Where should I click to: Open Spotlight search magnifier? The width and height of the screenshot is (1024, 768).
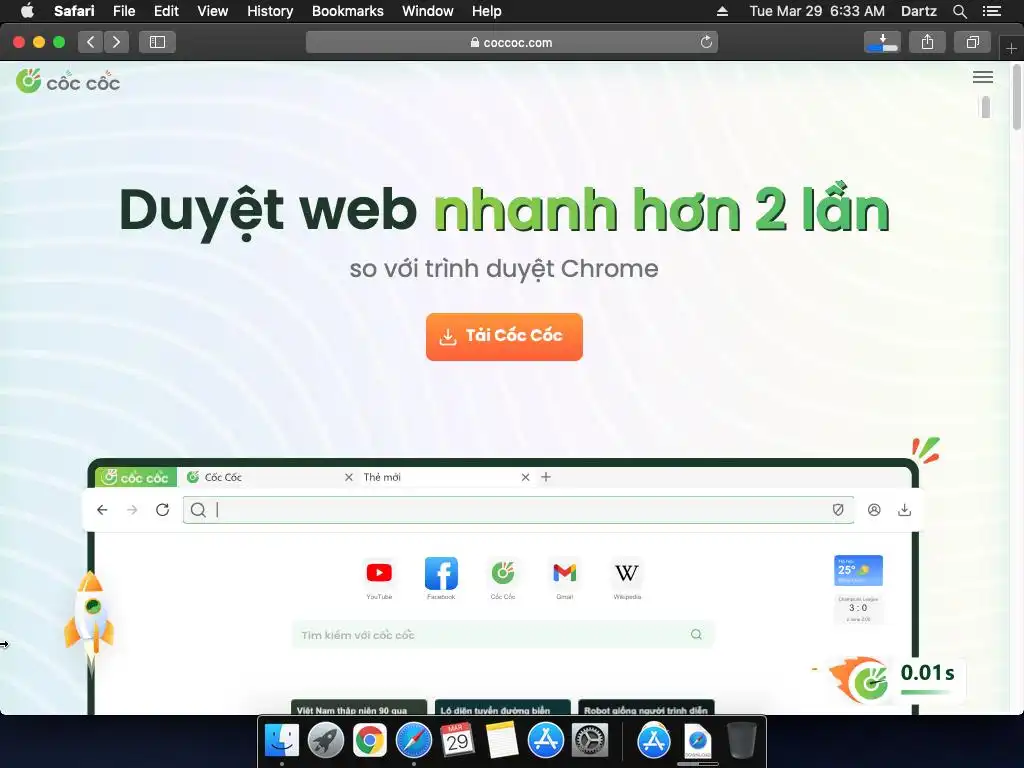point(959,11)
